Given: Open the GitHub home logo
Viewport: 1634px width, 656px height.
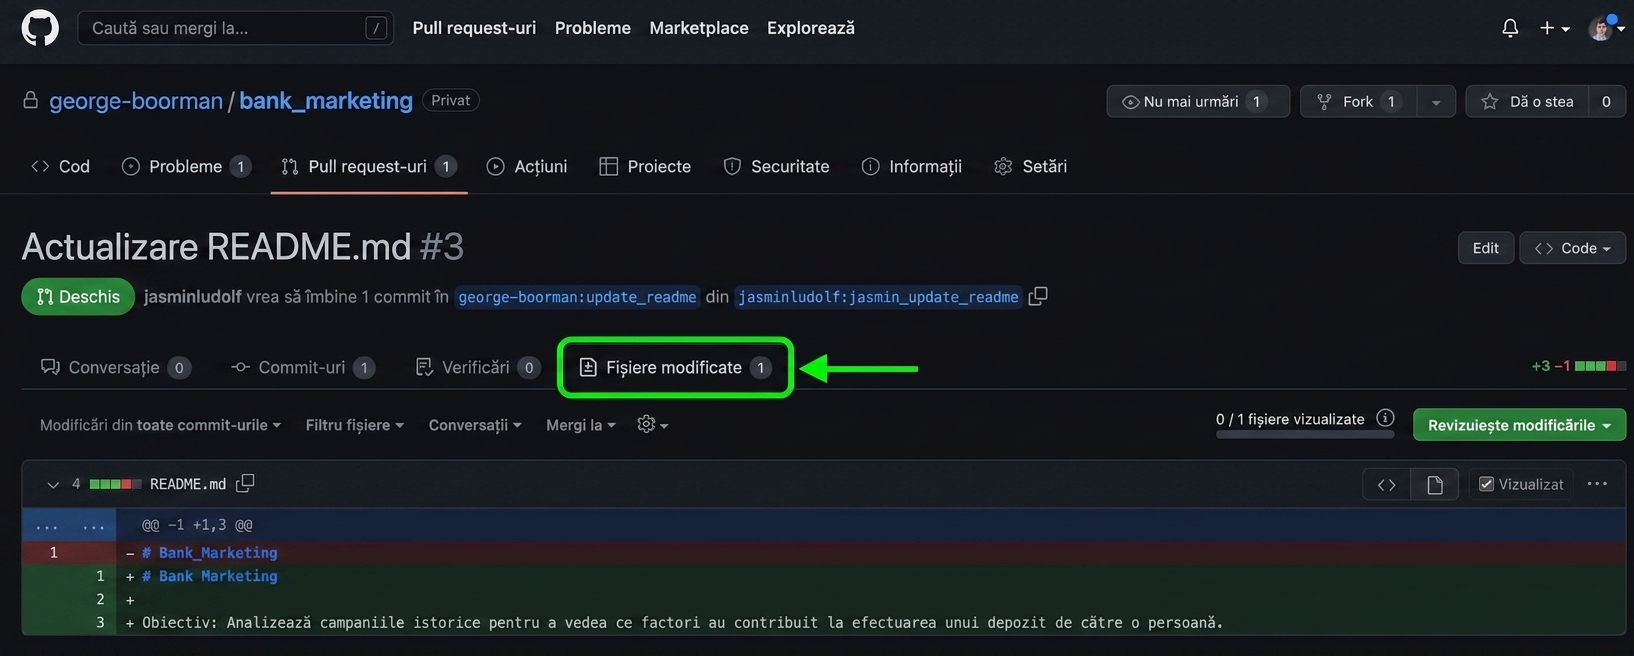Looking at the screenshot, I should pyautogui.click(x=40, y=28).
